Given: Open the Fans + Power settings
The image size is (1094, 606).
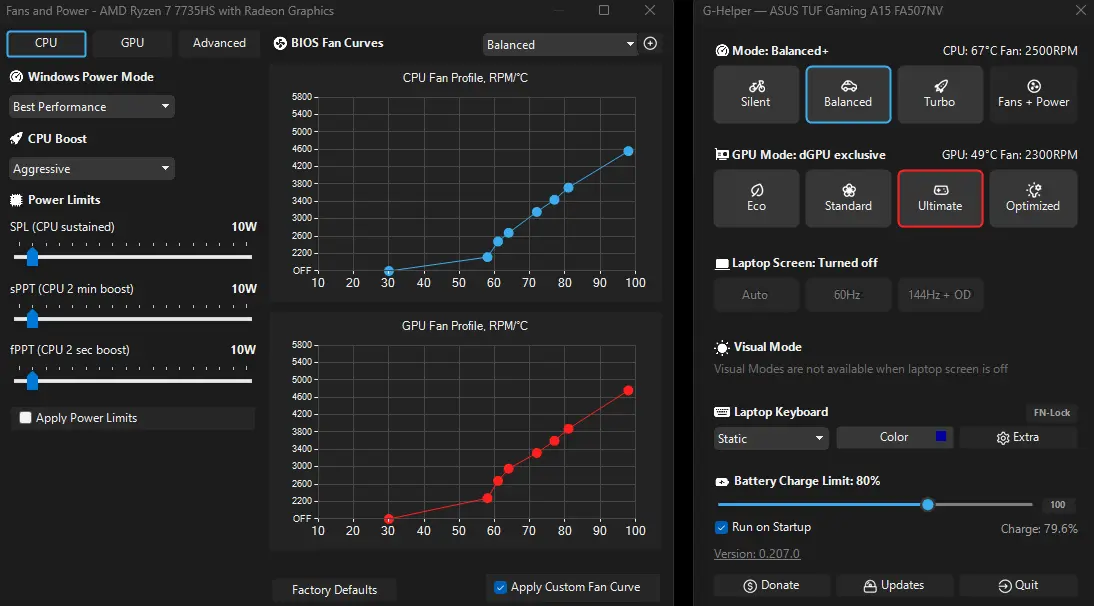Looking at the screenshot, I should click(1033, 94).
